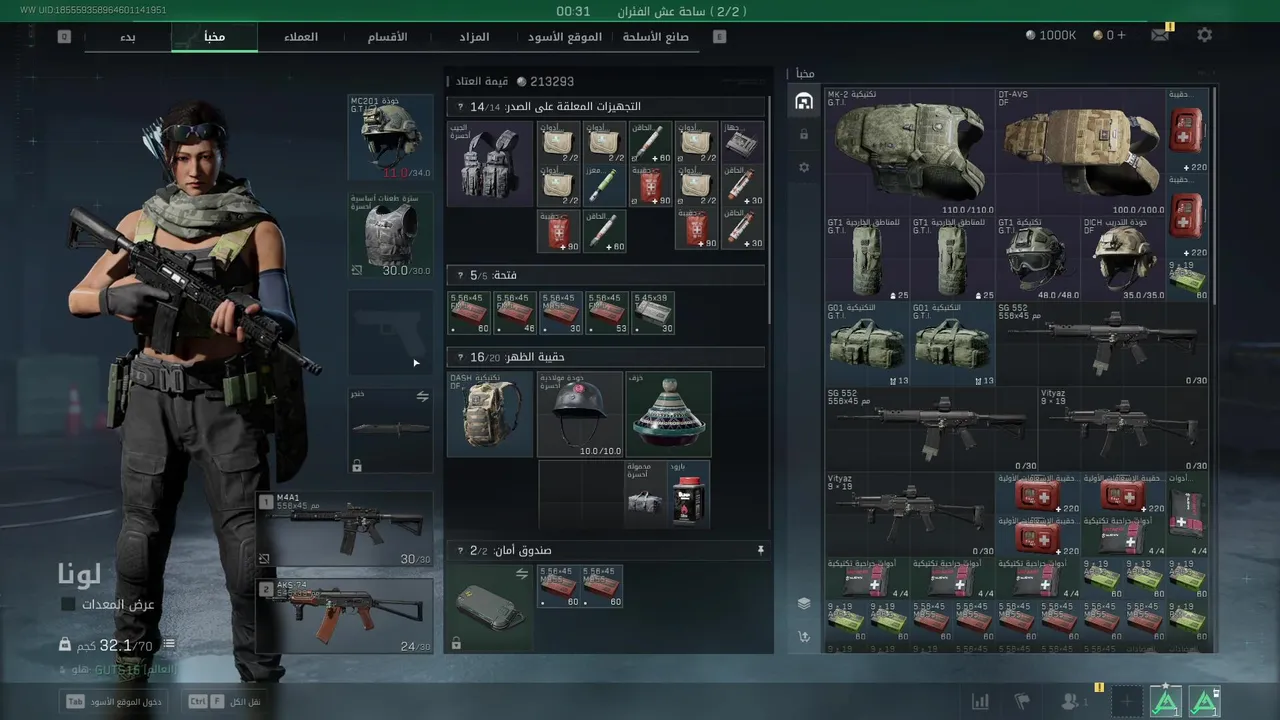Open the stash sidebar gear icon

[x=803, y=167]
